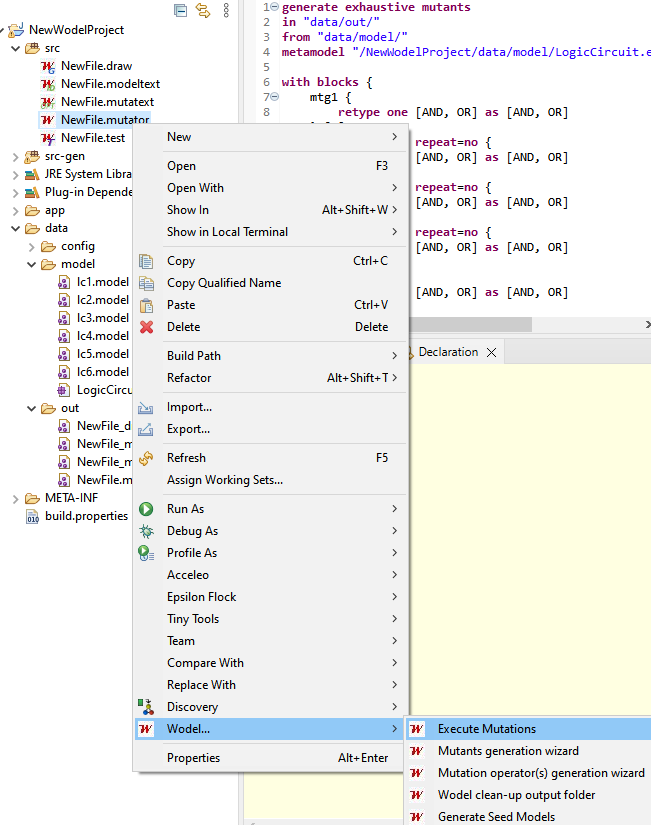Viewport: 651px width, 825px height.
Task: Open Mutation operator(s) generation wizard
Action: click(528, 773)
